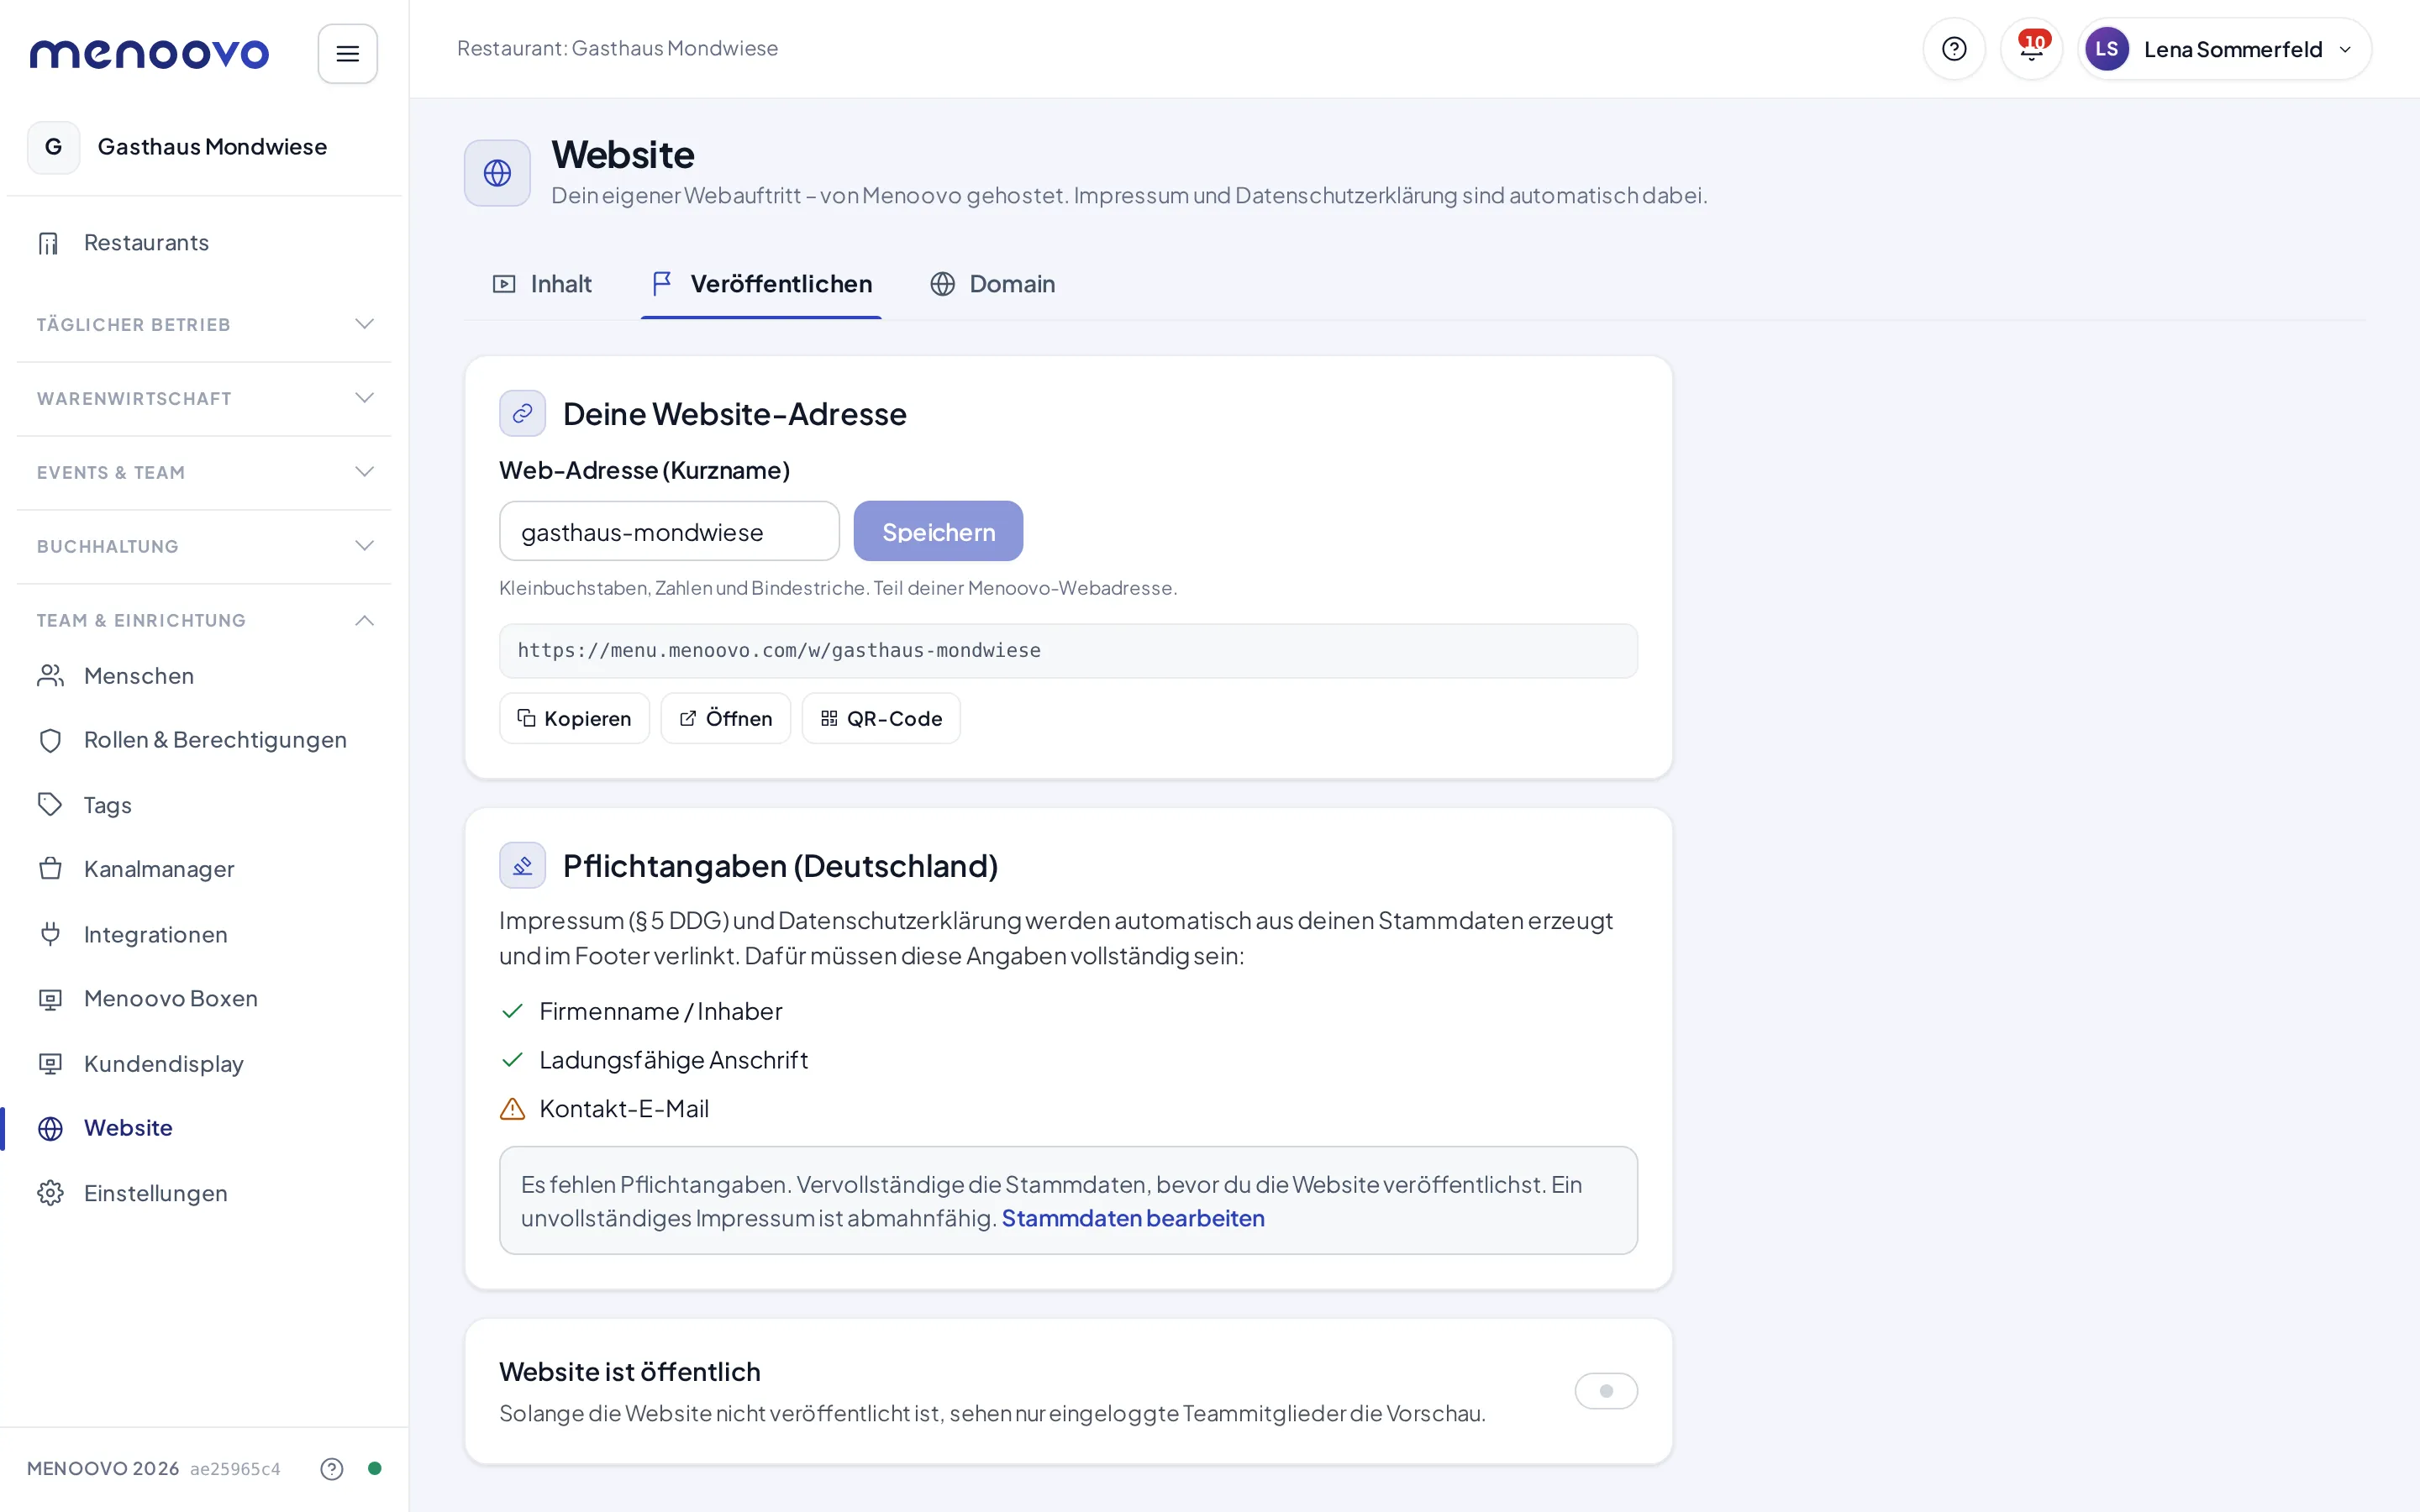Go to Menschen in sidebar
This screenshot has height=1512, width=2420.
pos(204,676)
